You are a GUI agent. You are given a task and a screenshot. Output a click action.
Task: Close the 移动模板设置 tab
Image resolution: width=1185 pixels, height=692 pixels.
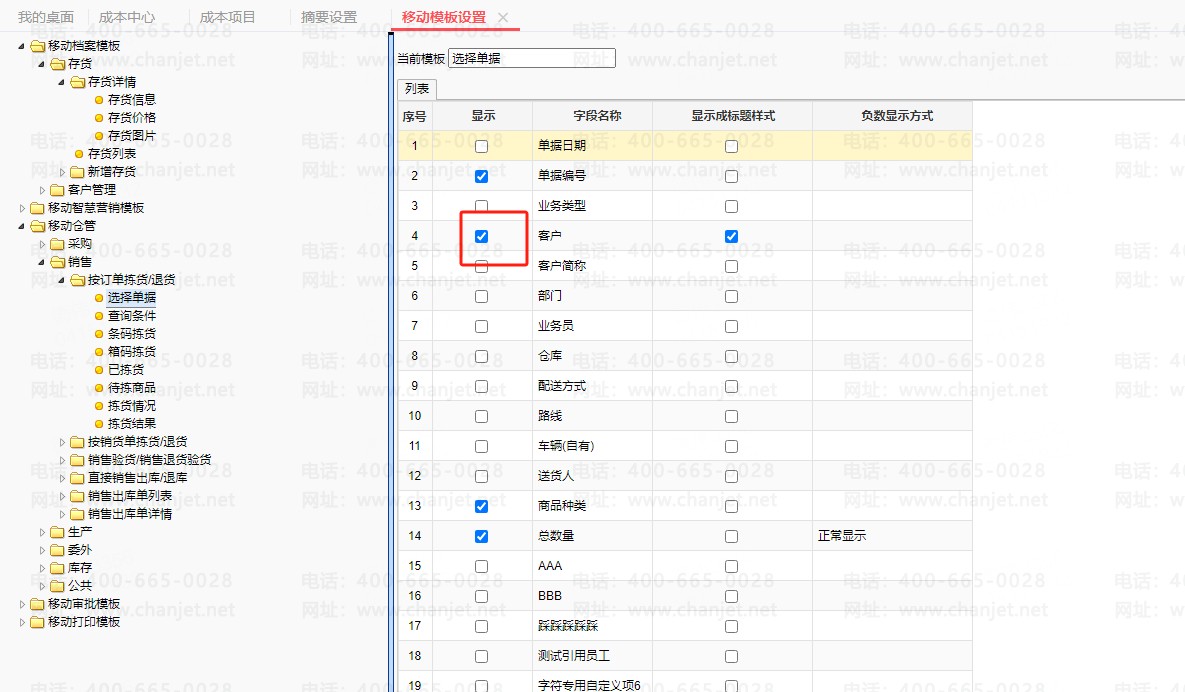coord(503,18)
